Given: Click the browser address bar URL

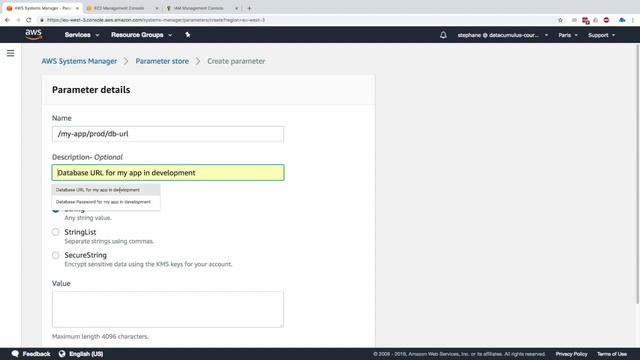Looking at the screenshot, I should 156,20.
